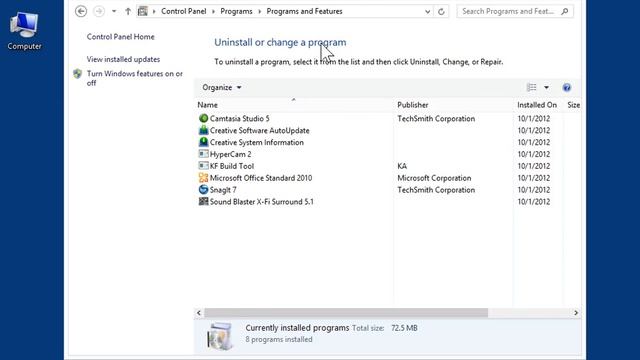Screen dimensions: 640x360
Task: Select SnagIt 7 name
Action: [223, 190]
